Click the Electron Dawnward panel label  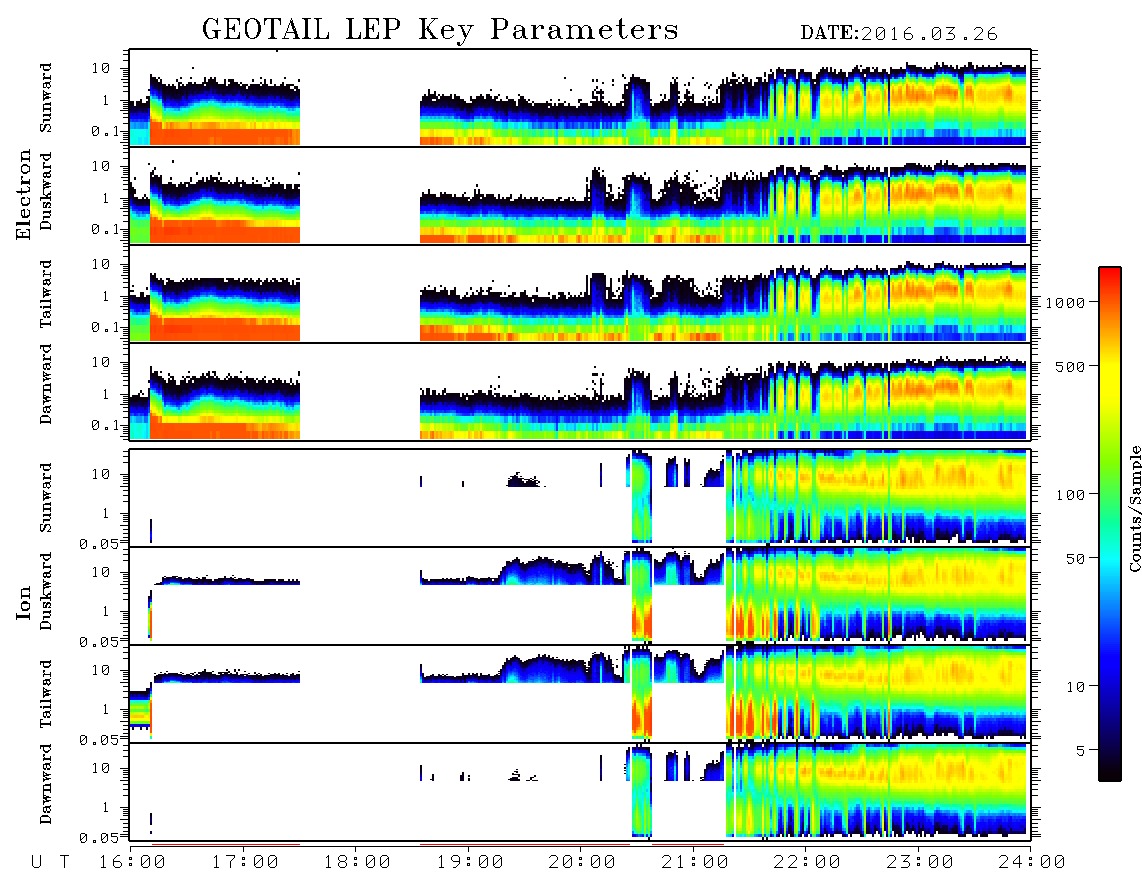point(46,384)
